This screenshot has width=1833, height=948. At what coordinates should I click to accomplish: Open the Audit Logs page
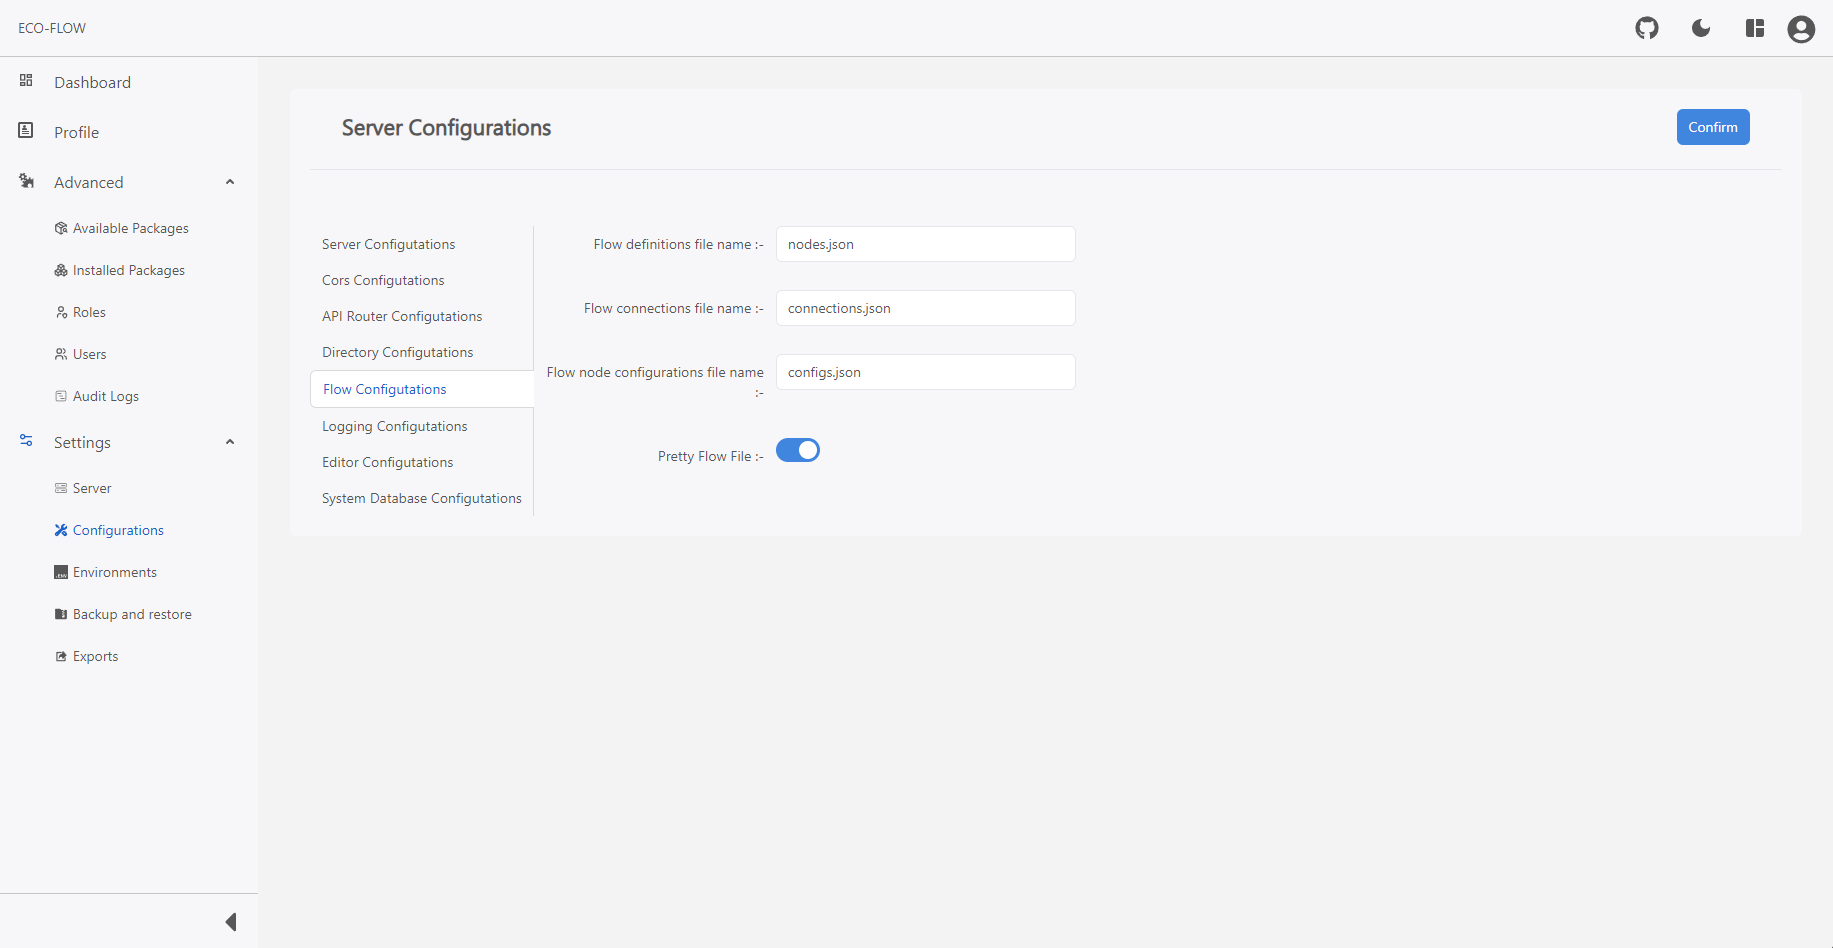106,396
